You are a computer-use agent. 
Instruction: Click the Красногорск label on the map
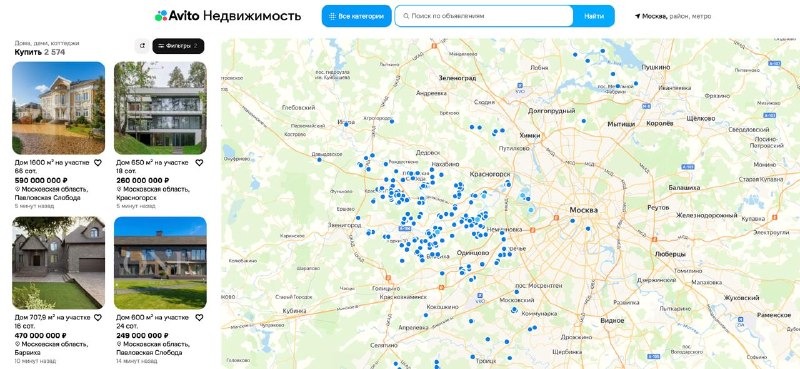pyautogui.click(x=490, y=174)
